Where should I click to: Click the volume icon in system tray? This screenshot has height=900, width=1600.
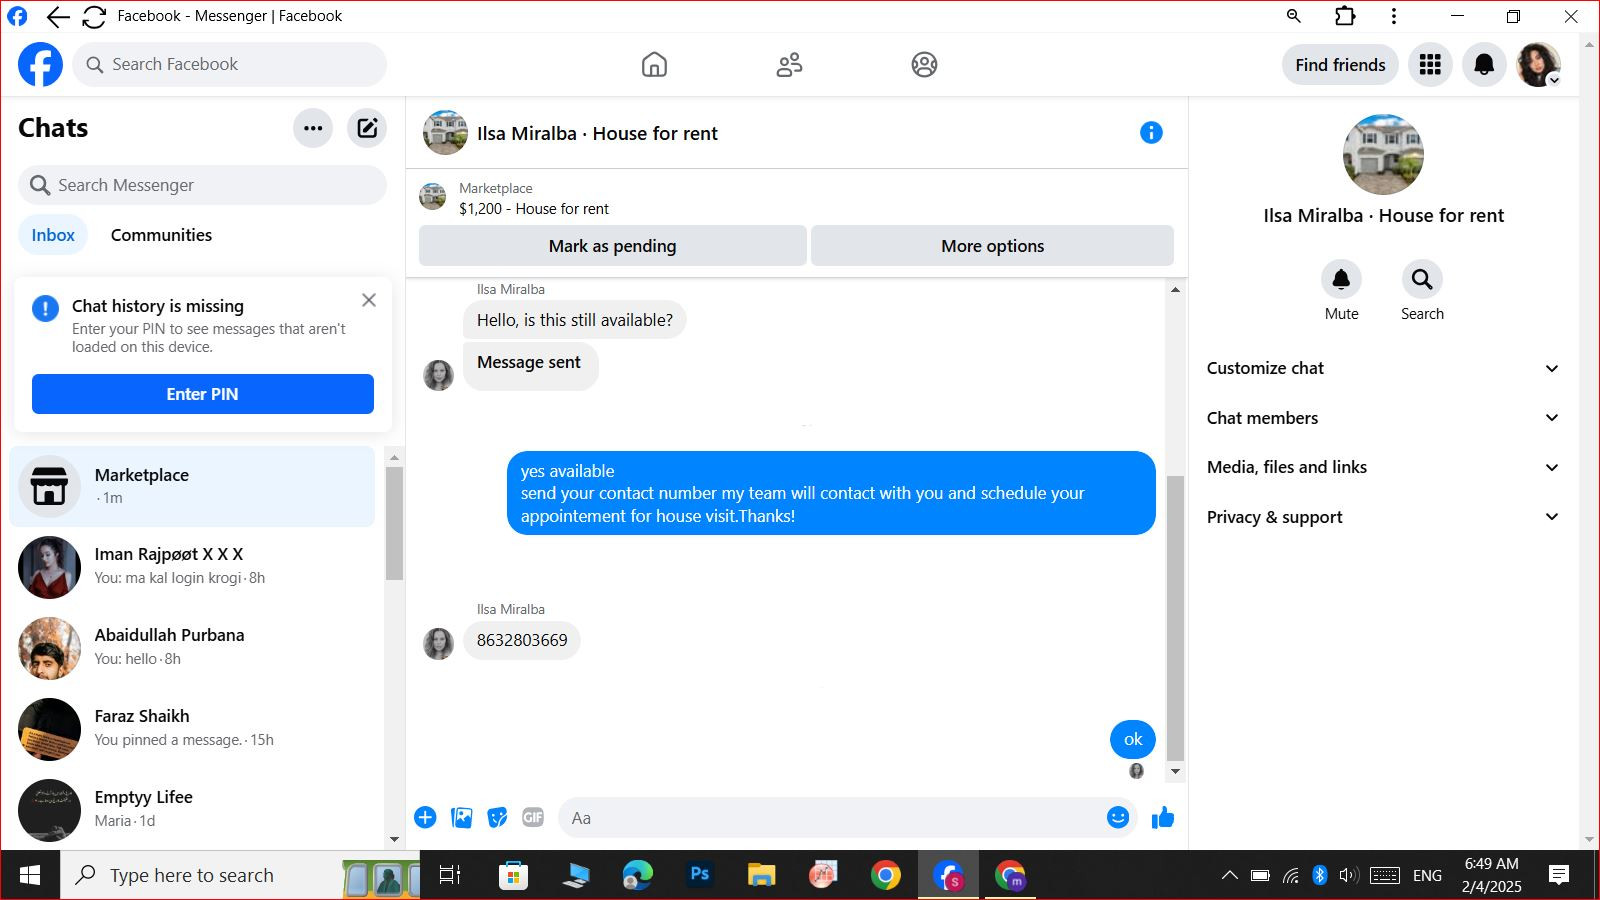pyautogui.click(x=1348, y=875)
